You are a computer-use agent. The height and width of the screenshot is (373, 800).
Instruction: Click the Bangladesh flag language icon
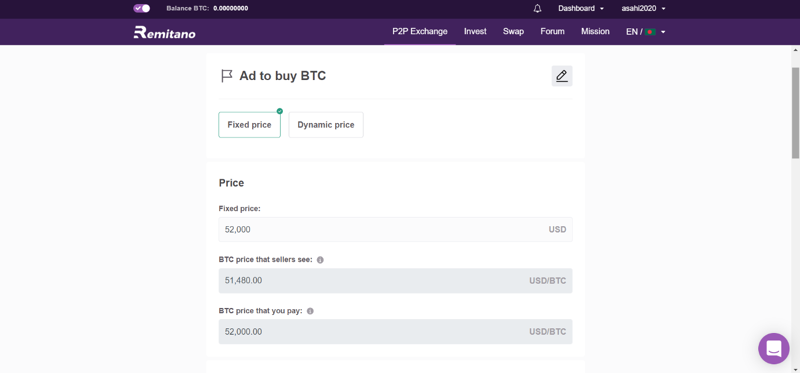click(649, 32)
